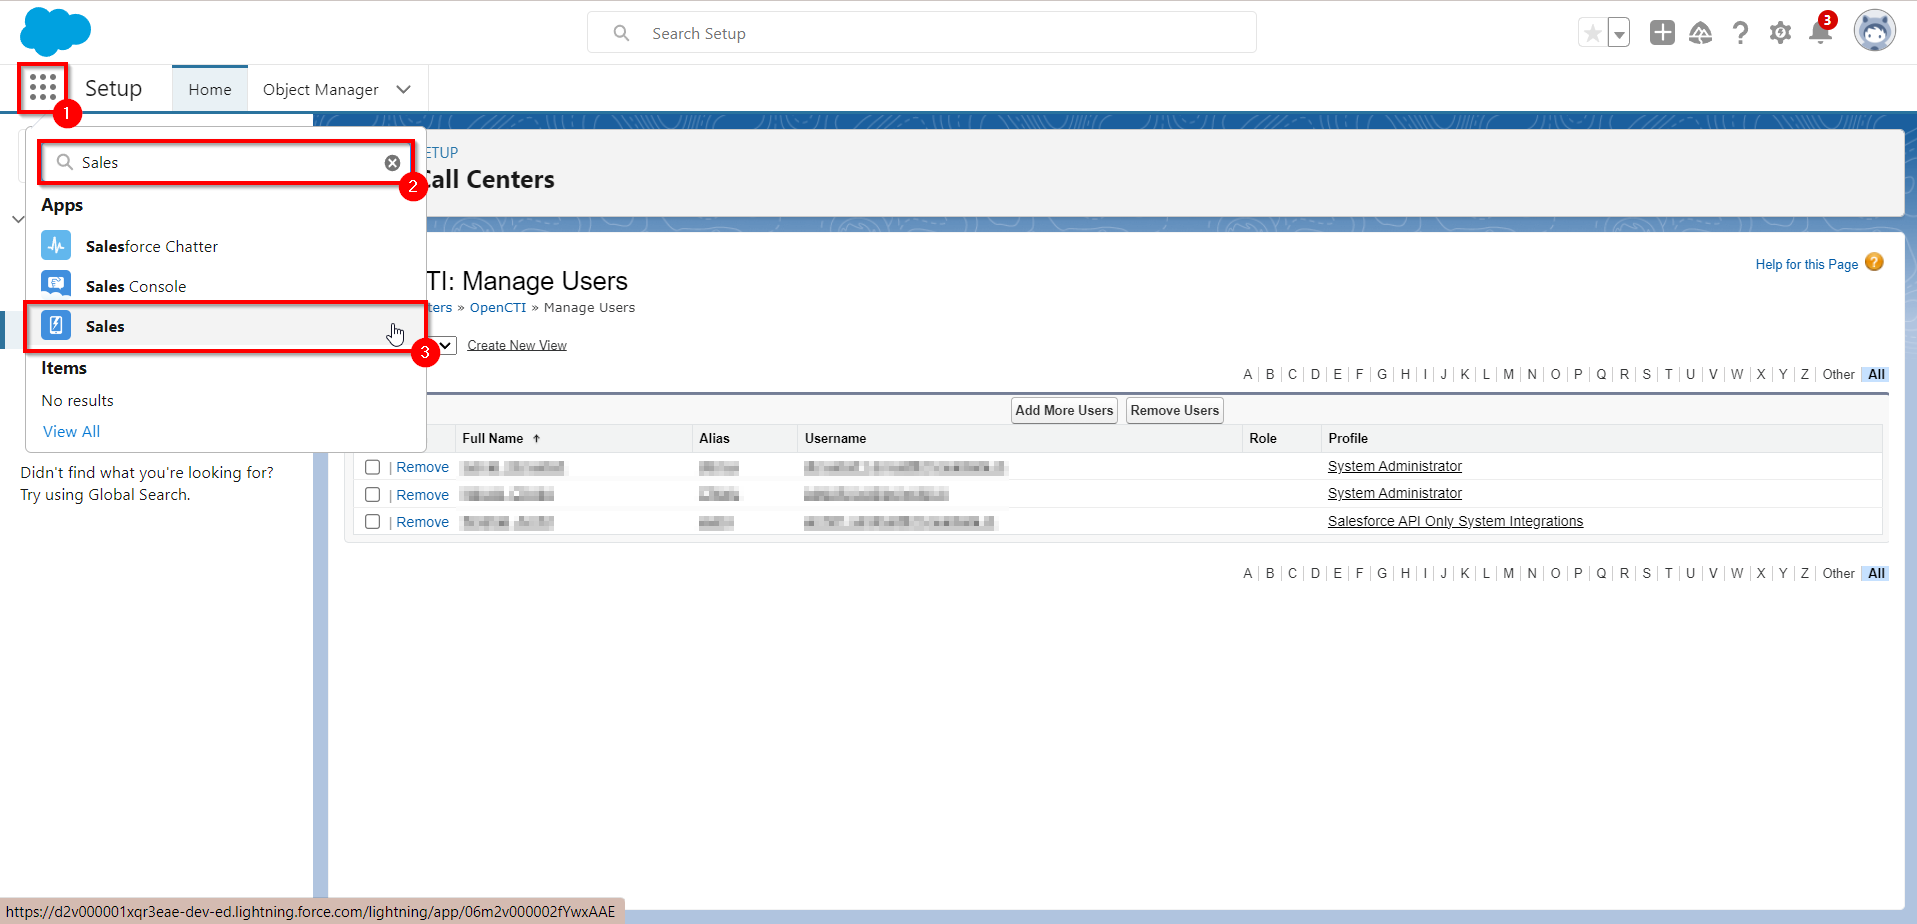Click the Sales Console app icon
The width and height of the screenshot is (1917, 924).
[x=56, y=285]
